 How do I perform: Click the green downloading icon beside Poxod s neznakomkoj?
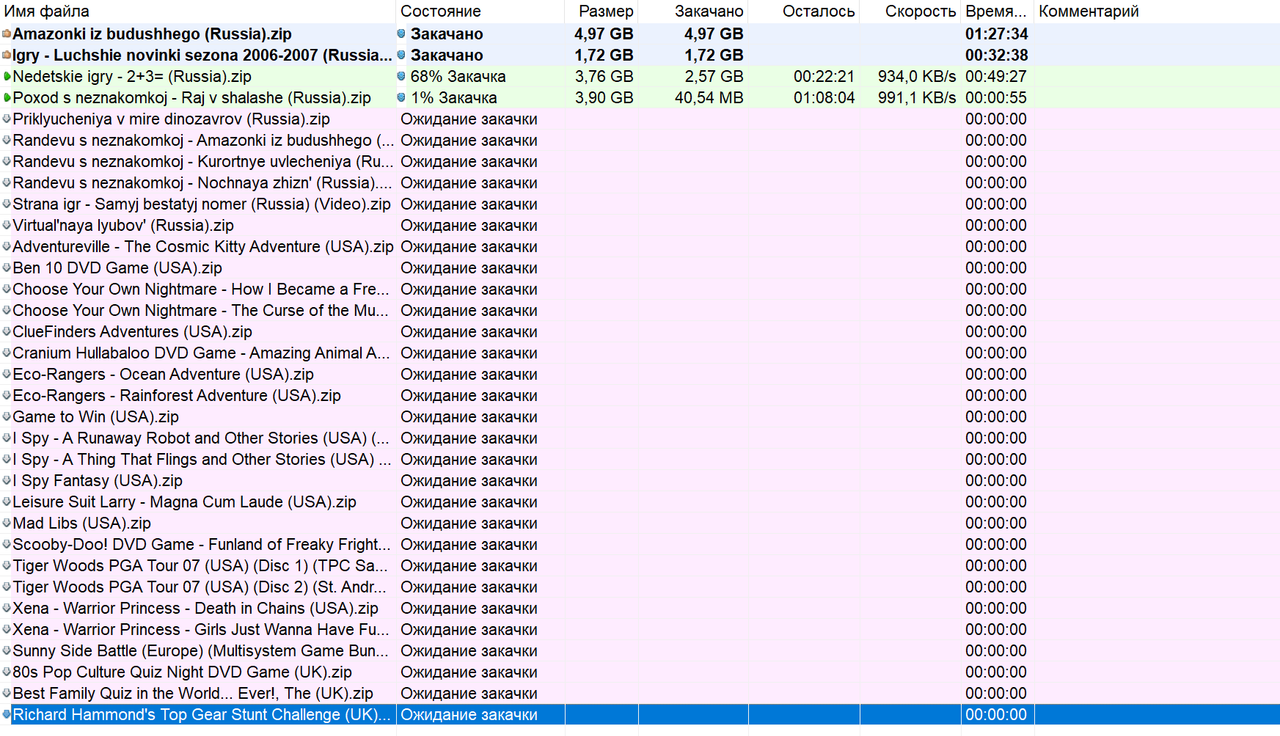click(7, 98)
